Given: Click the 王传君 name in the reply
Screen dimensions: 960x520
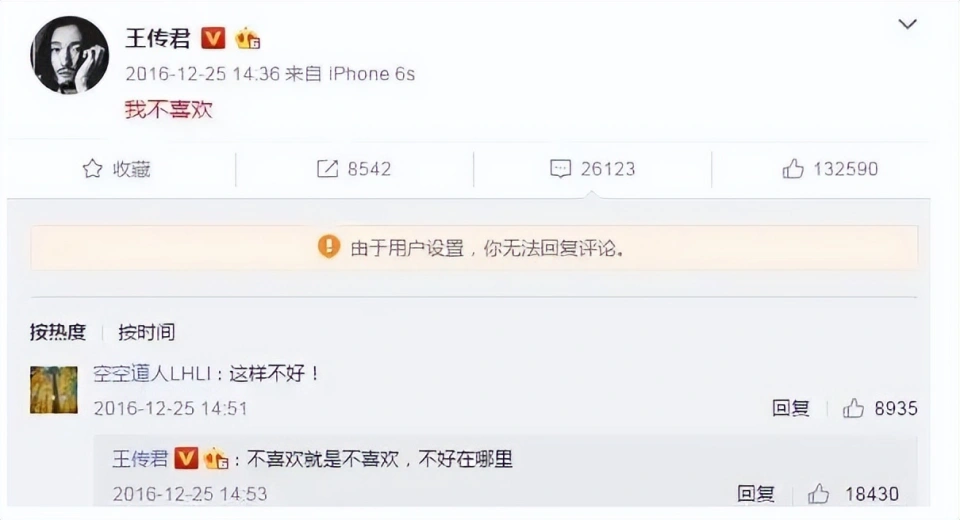Looking at the screenshot, I should 140,458.
